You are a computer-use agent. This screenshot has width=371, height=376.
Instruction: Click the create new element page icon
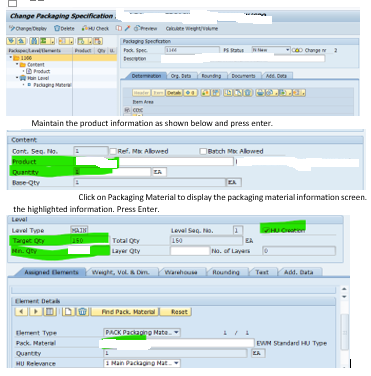pos(69,312)
